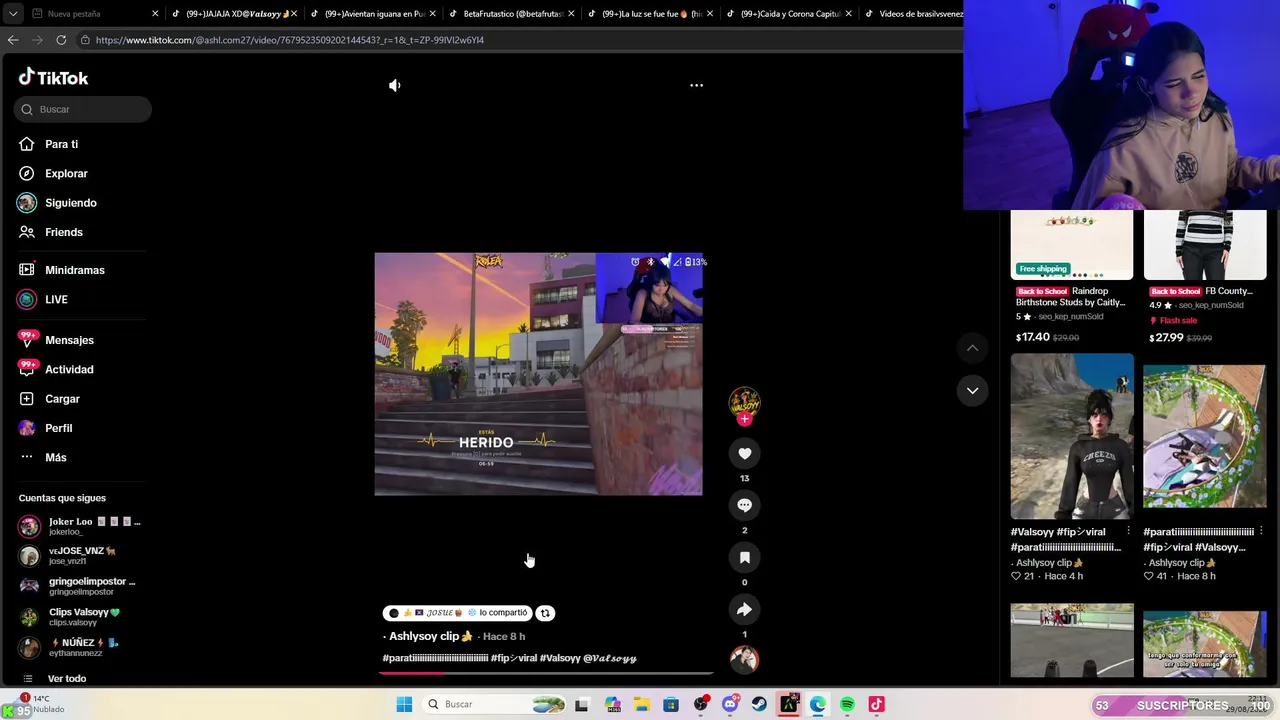Open Microsoft Store from the taskbar

point(671,704)
